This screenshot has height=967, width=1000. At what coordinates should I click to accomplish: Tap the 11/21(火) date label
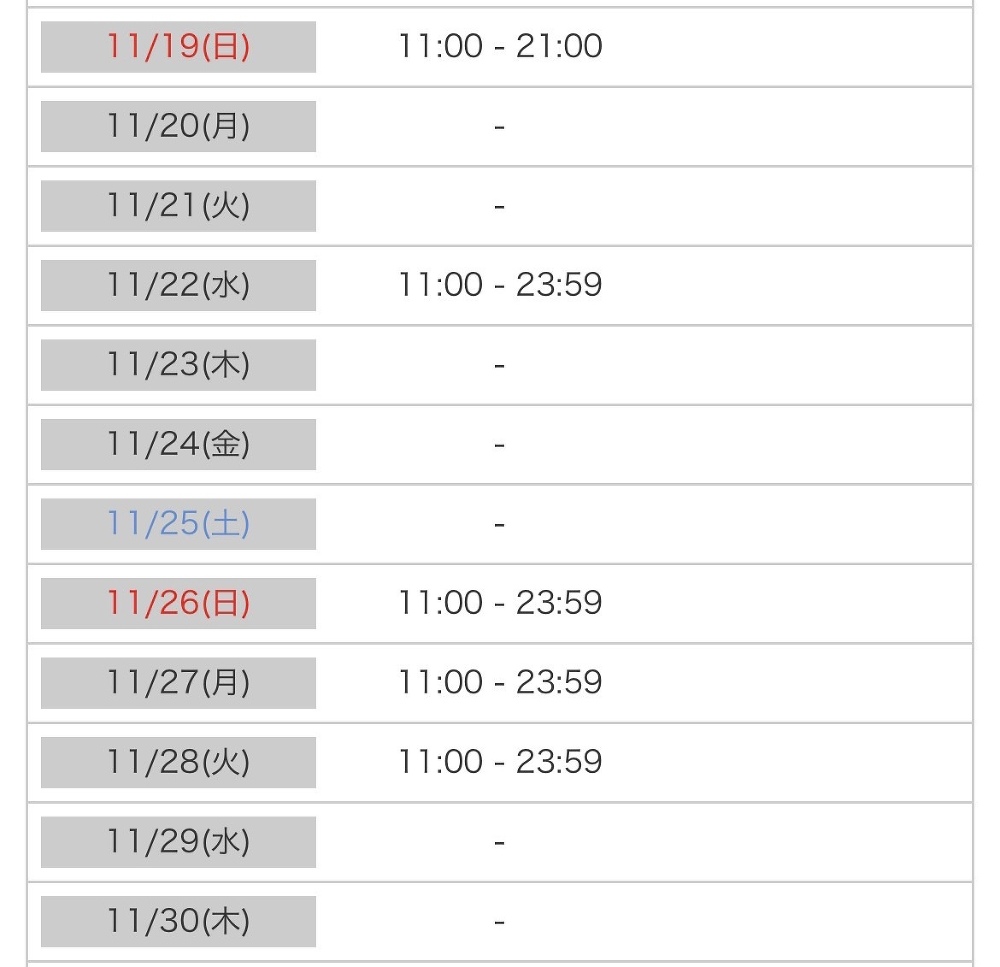[x=178, y=206]
